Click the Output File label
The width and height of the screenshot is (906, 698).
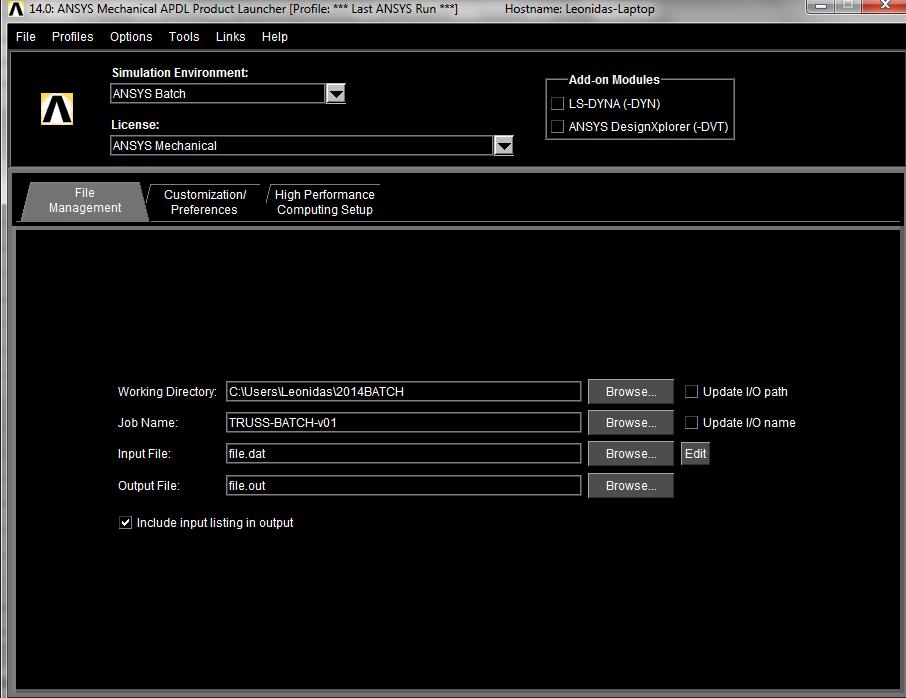click(148, 486)
